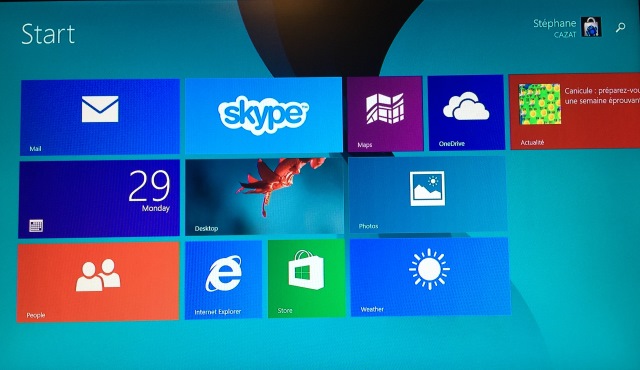640x370 pixels.
Task: Click the Start heading text
Action: point(48,34)
